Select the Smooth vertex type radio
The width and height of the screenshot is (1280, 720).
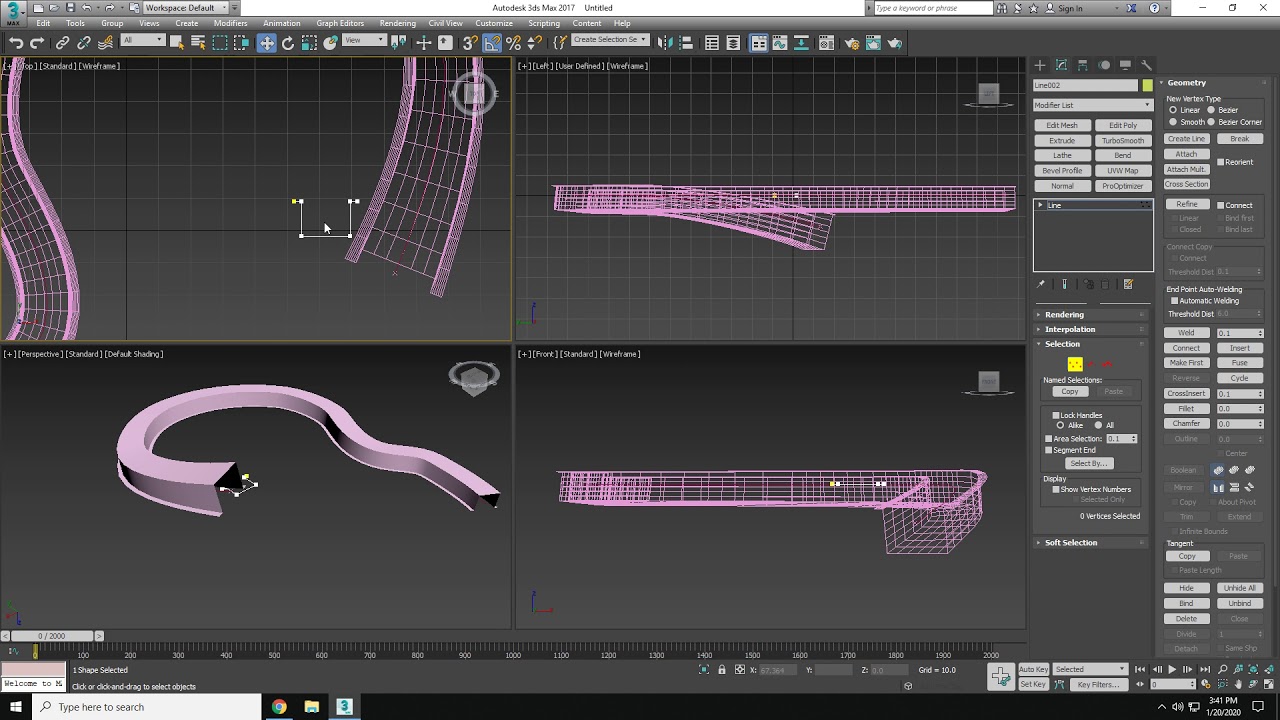pos(1173,122)
